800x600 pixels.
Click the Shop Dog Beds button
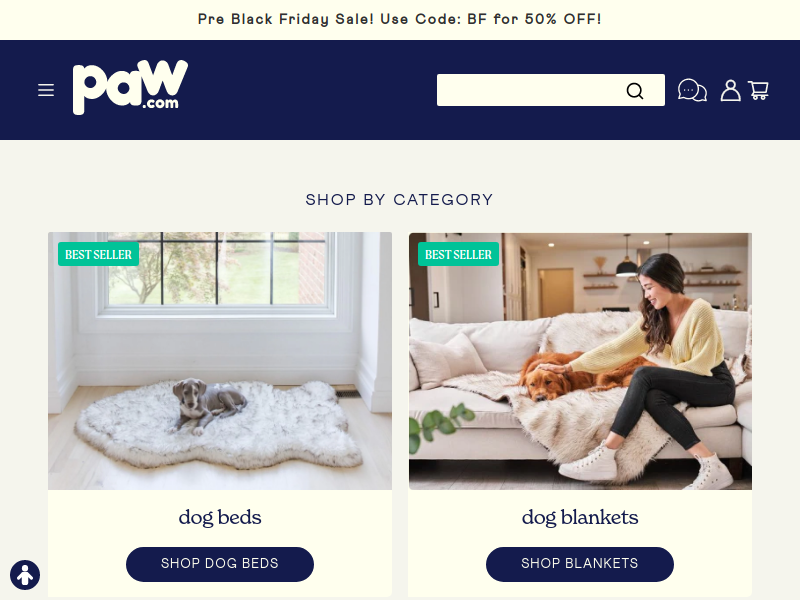(x=220, y=564)
